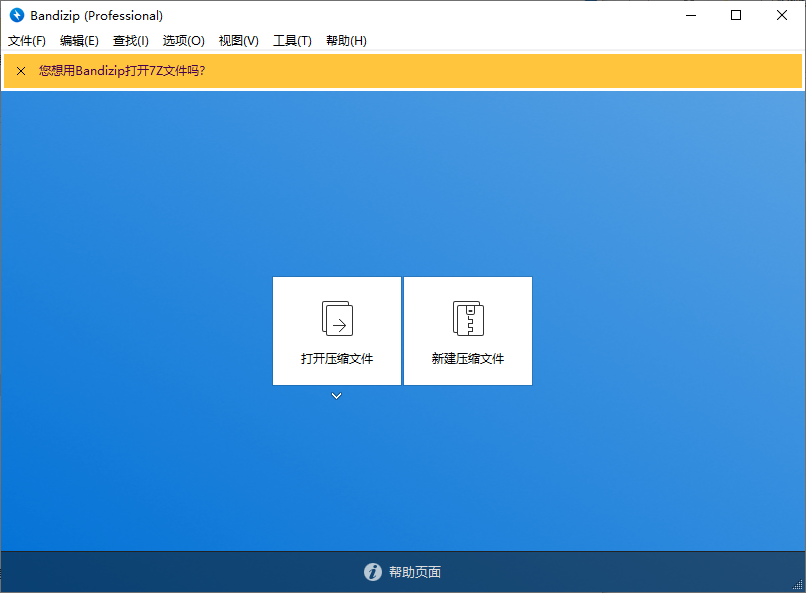Viewport: 806px width, 593px height.
Task: Open the 文件(F) menu
Action: pyautogui.click(x=27, y=41)
